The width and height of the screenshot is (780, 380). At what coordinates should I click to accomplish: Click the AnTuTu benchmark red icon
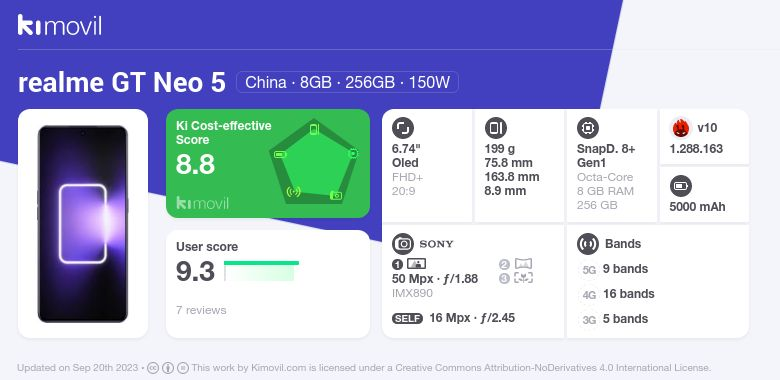click(x=681, y=128)
